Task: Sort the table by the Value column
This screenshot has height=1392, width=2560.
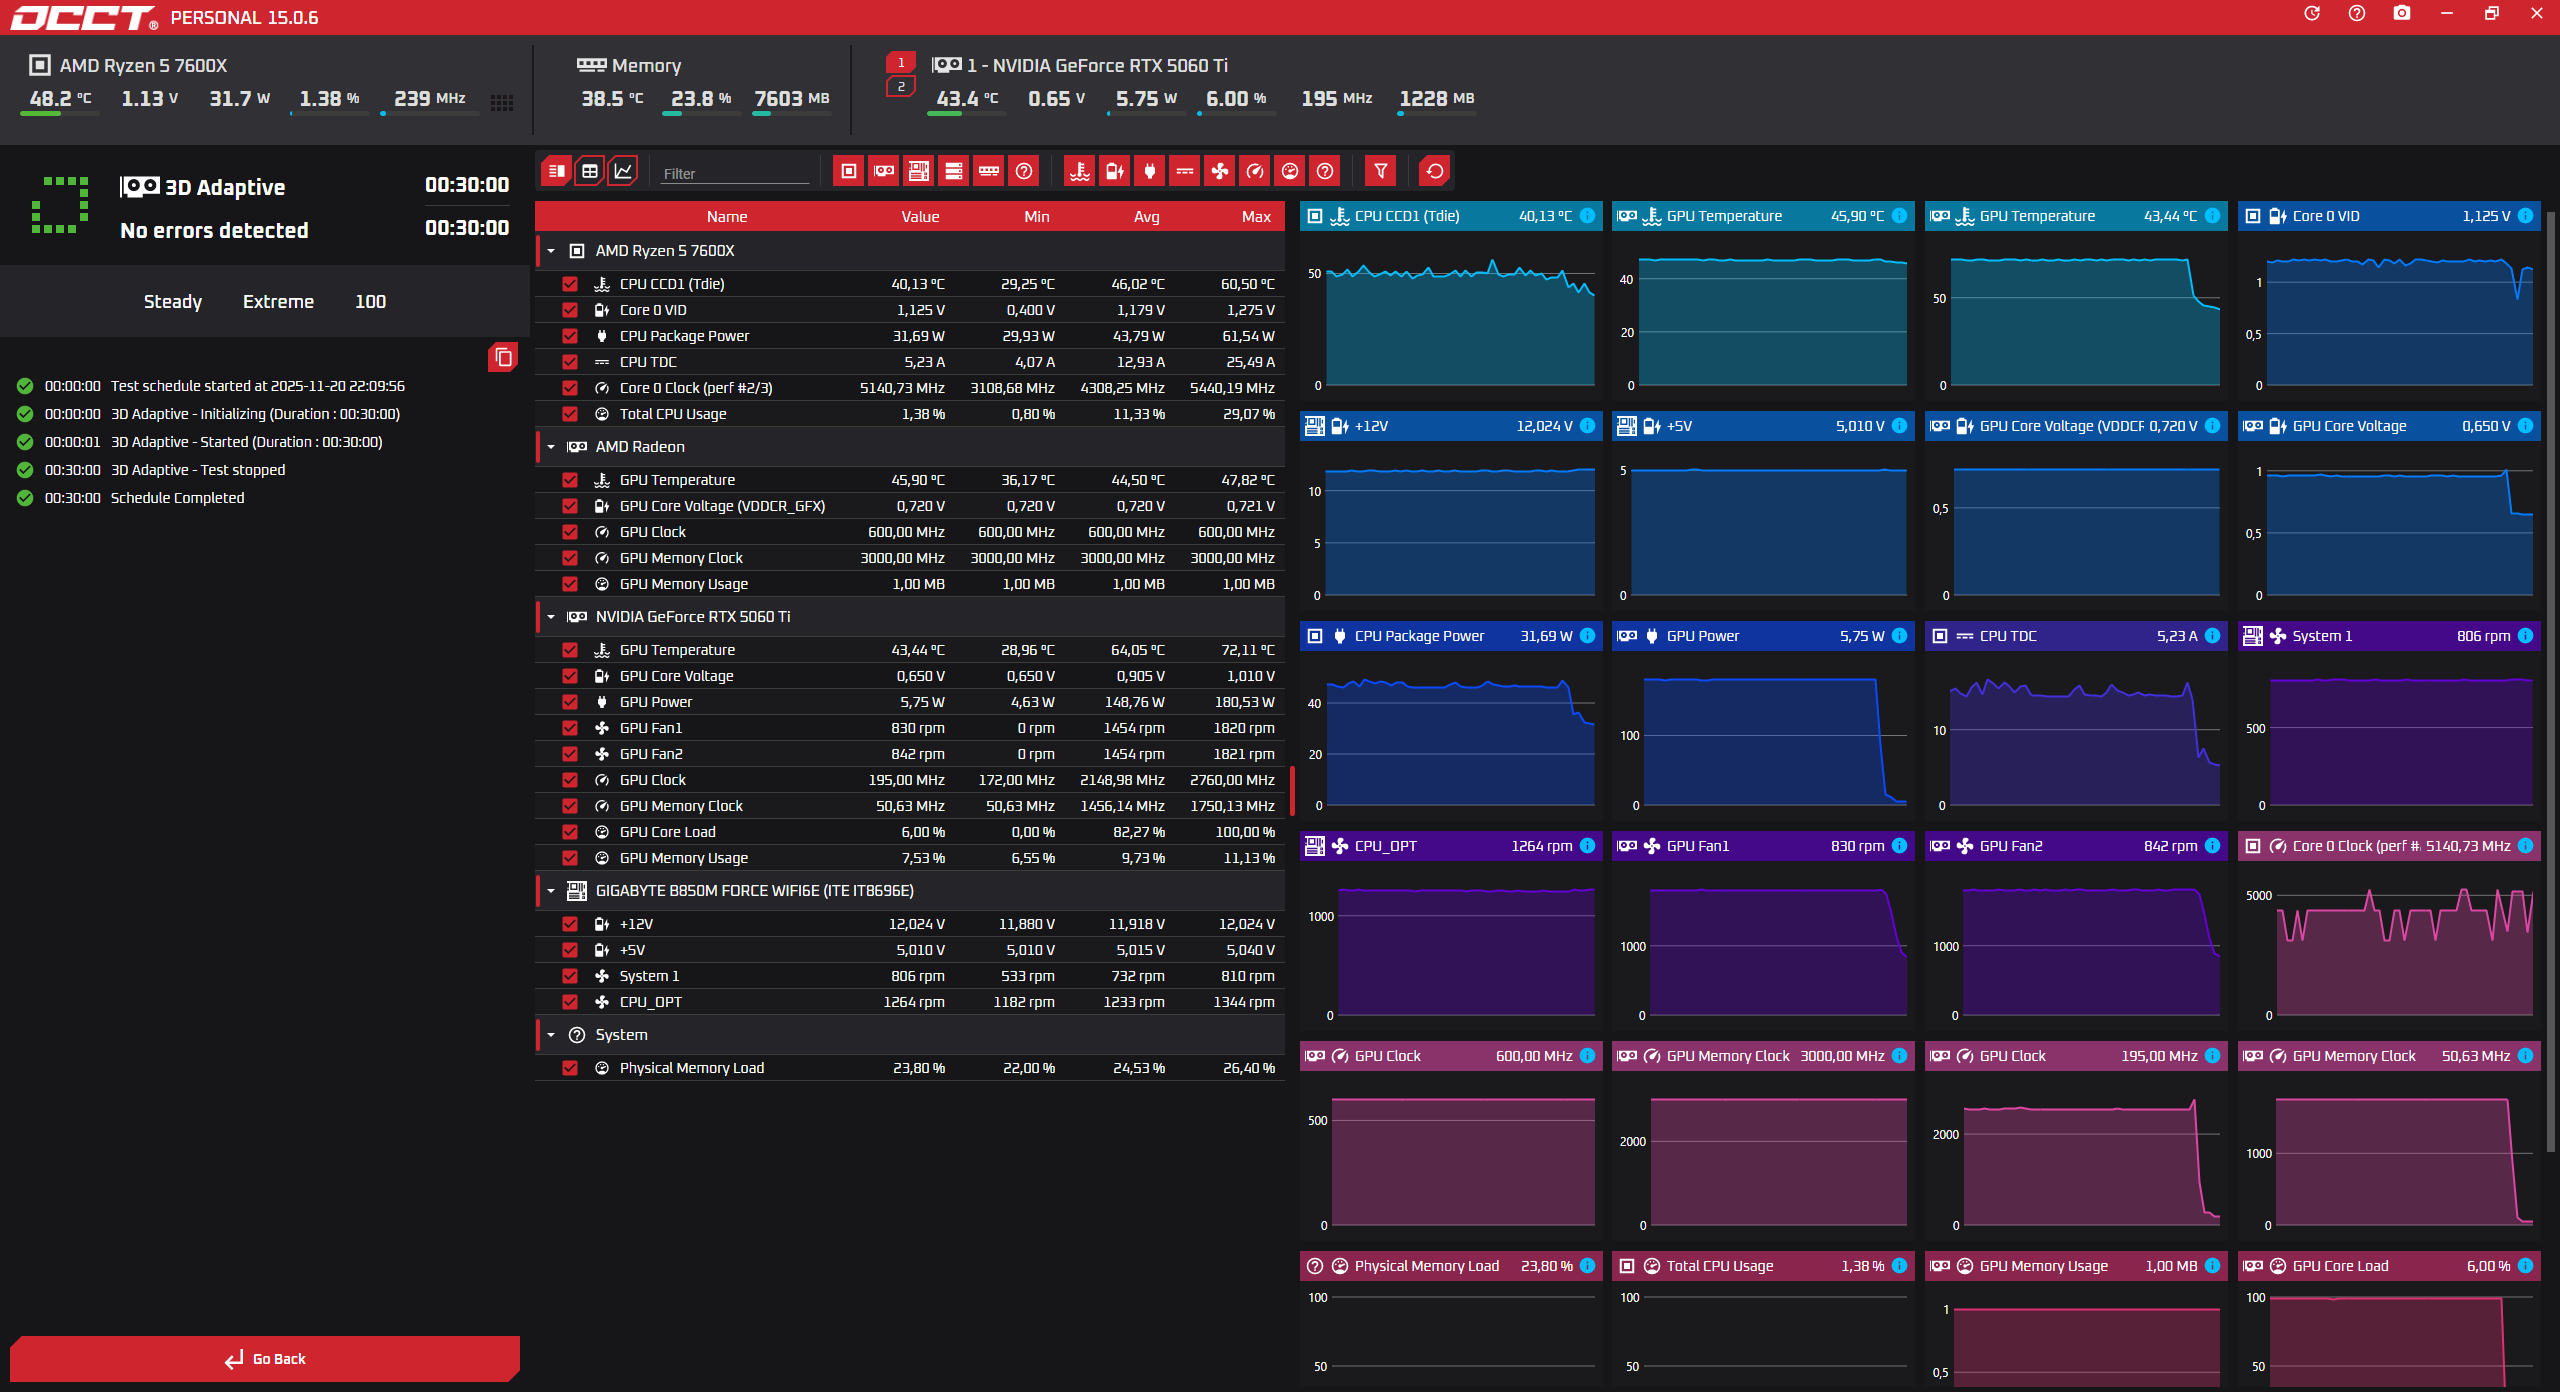Action: coord(920,217)
